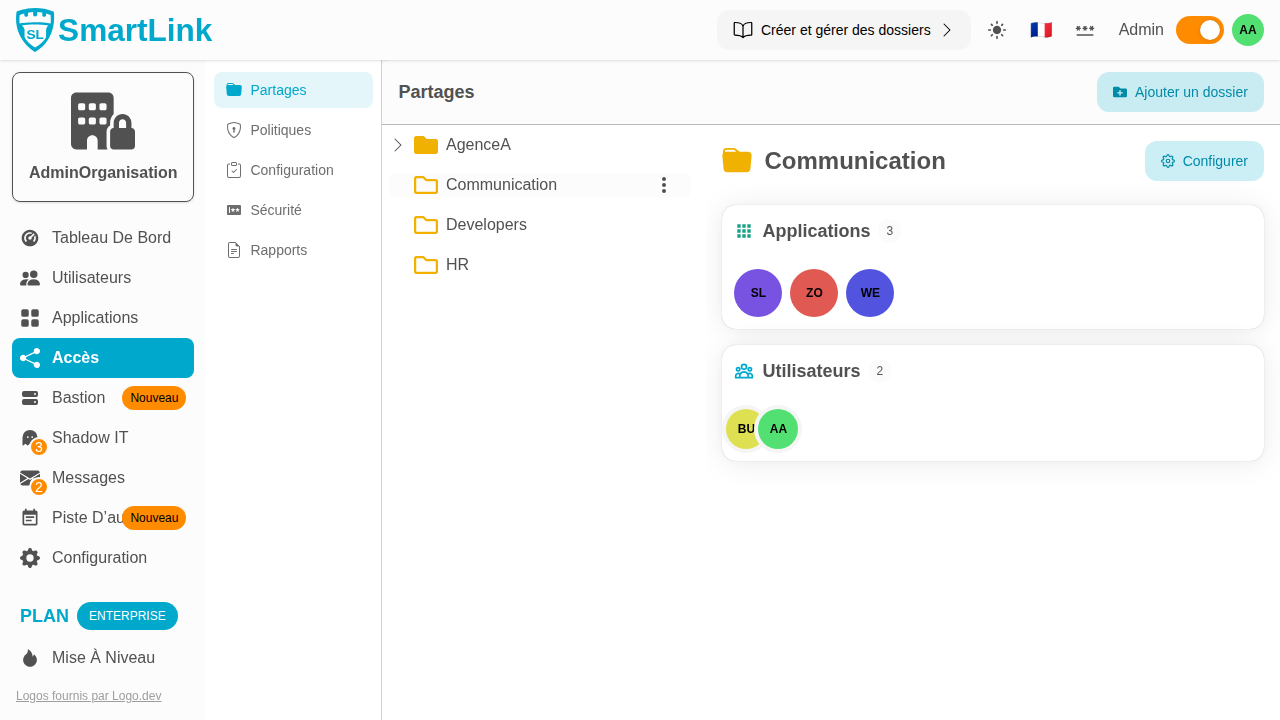Screen dimensions: 1280x720
Task: Switch to the Politiques tab
Action: point(280,130)
